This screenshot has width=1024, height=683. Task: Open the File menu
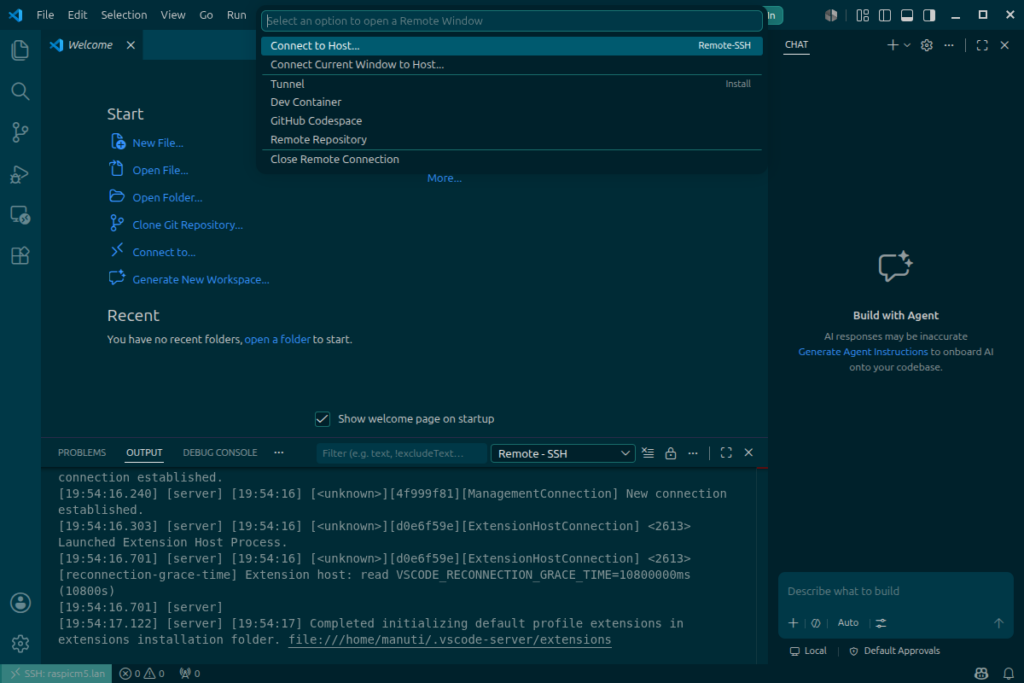[x=45, y=14]
